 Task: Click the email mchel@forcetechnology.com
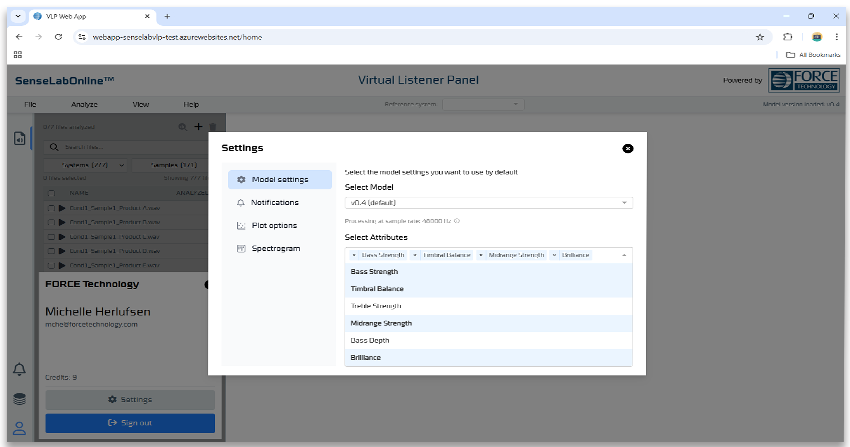tap(91, 325)
